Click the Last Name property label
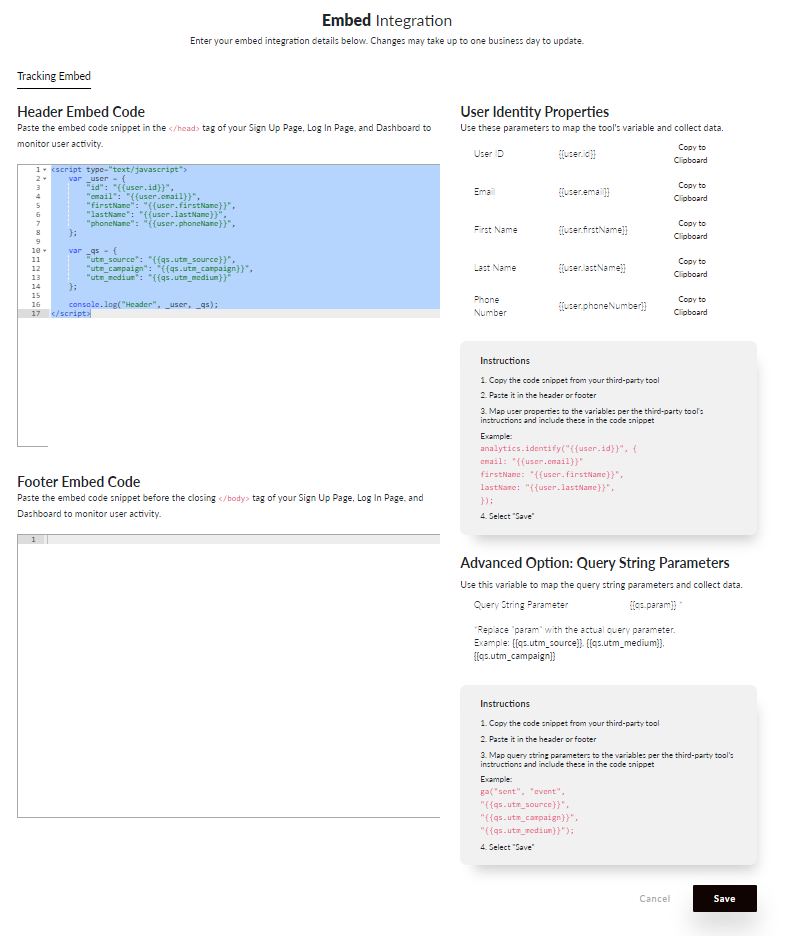Image resolution: width=793 pixels, height=936 pixels. 495,268
